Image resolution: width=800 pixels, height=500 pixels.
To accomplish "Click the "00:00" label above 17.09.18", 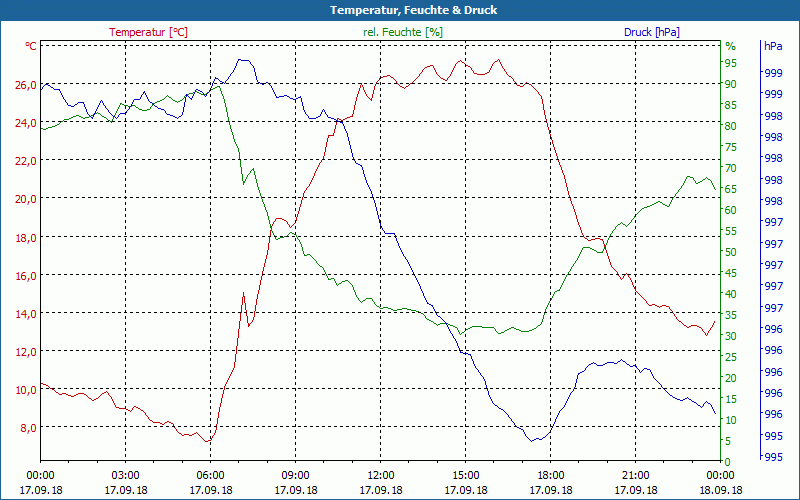I will click(40, 476).
